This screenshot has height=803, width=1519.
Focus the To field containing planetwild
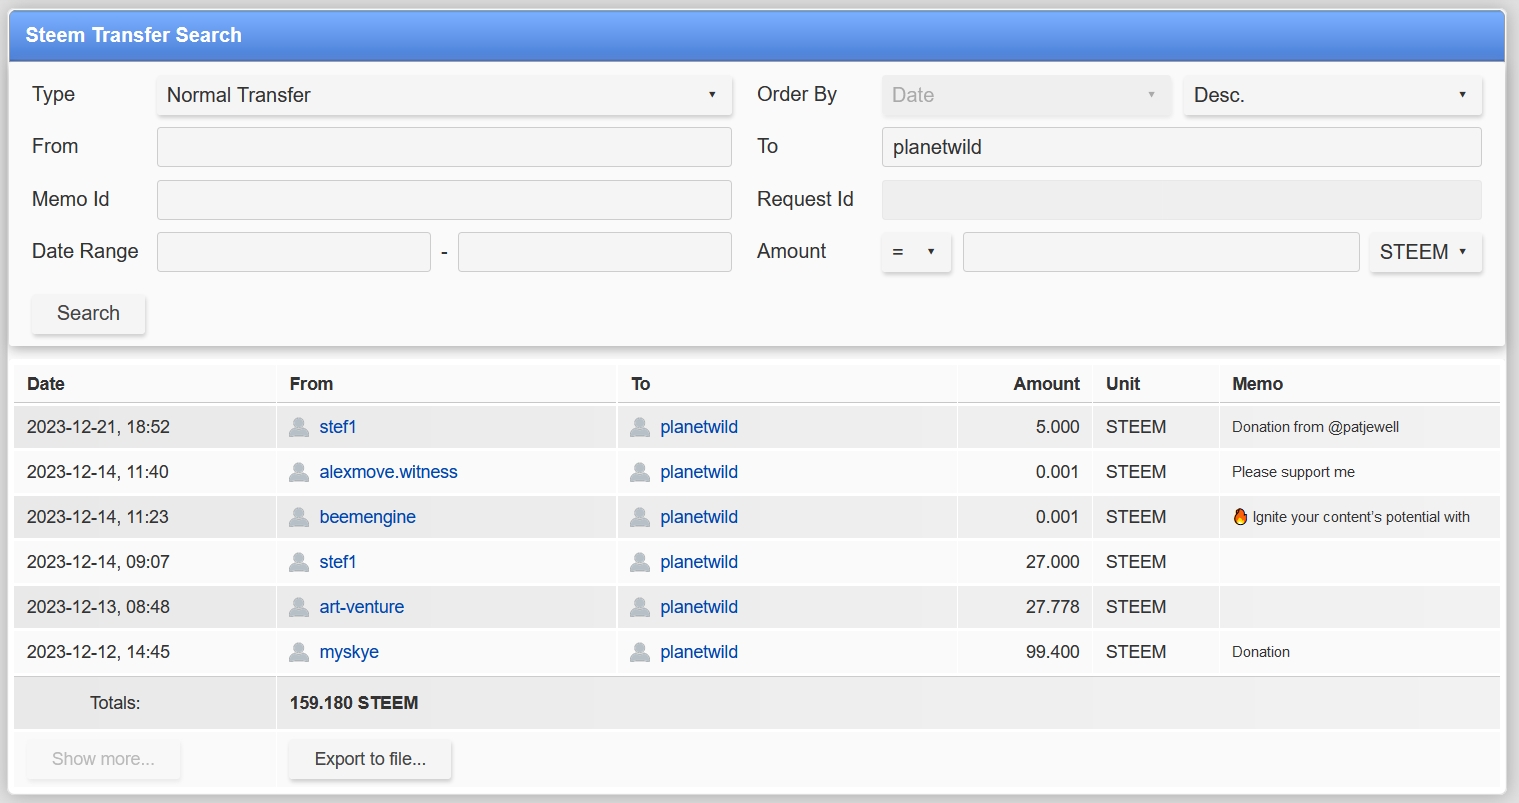tap(1181, 147)
